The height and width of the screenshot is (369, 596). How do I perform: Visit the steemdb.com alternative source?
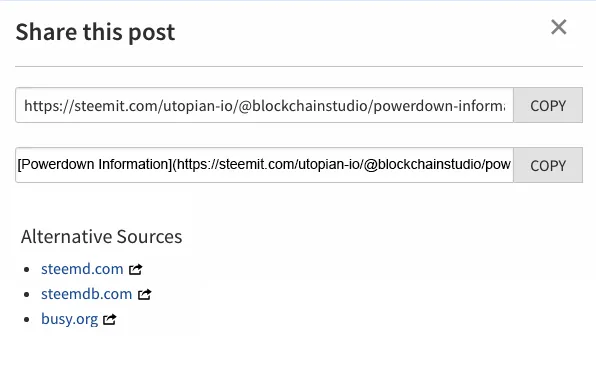tap(87, 294)
